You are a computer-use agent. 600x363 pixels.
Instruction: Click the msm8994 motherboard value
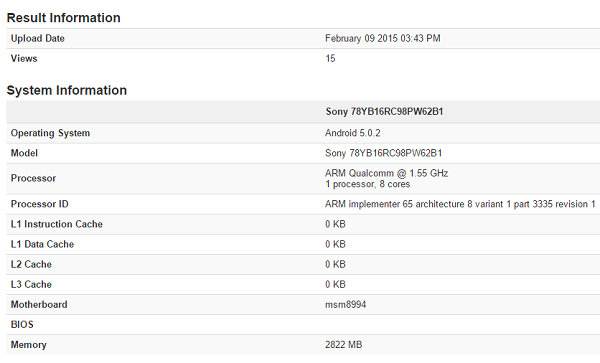(346, 304)
